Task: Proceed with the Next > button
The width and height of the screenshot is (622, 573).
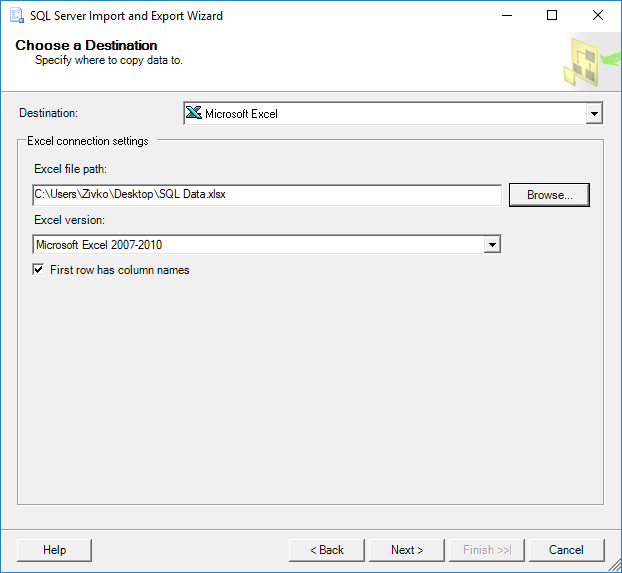Action: point(407,550)
